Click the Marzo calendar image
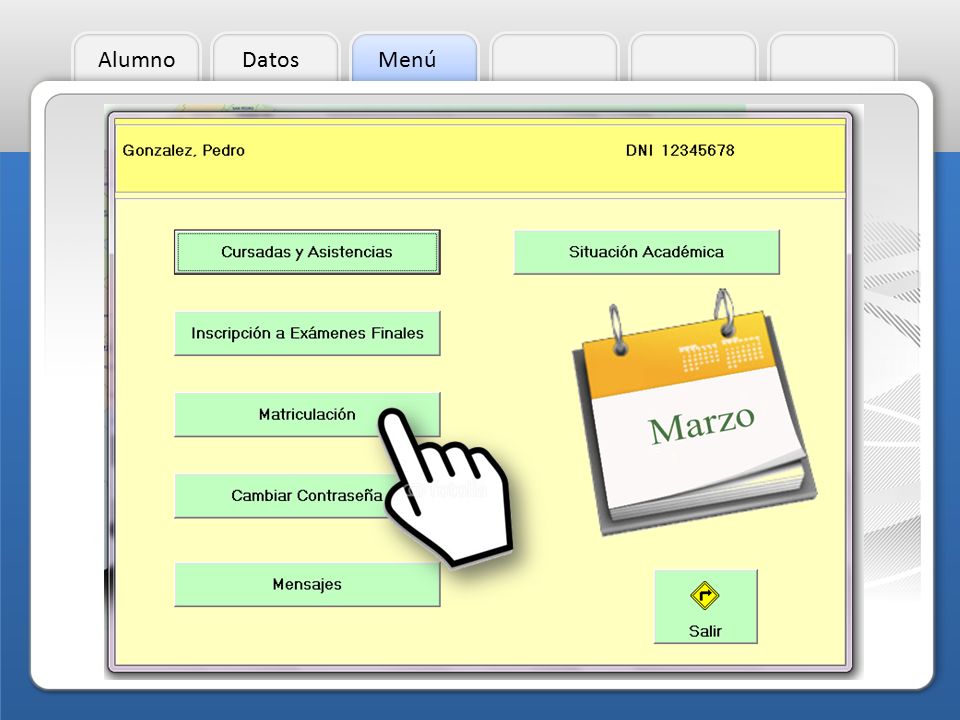Image resolution: width=960 pixels, height=720 pixels. coord(694,413)
